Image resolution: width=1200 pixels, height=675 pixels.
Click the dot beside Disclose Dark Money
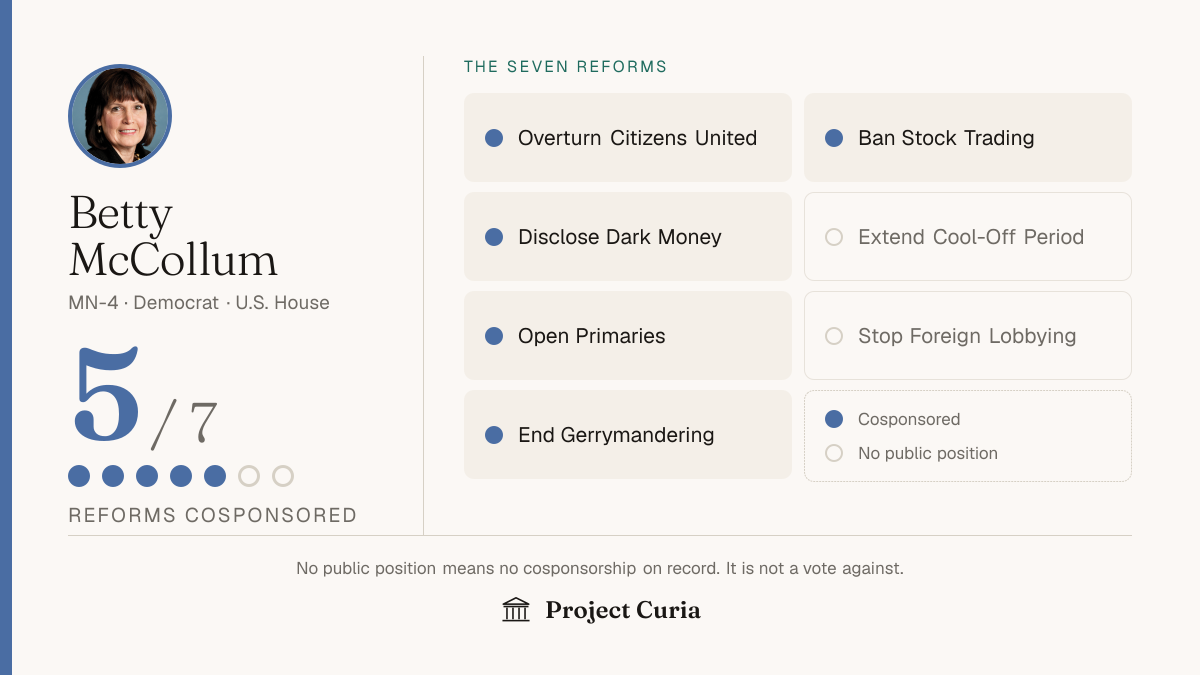click(494, 237)
